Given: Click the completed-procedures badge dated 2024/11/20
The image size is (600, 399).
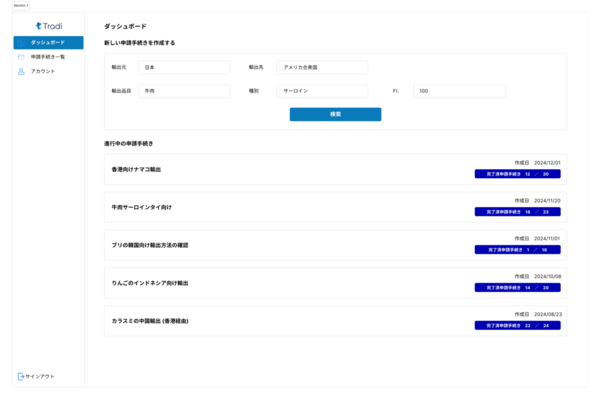Looking at the screenshot, I should pyautogui.click(x=517, y=212).
